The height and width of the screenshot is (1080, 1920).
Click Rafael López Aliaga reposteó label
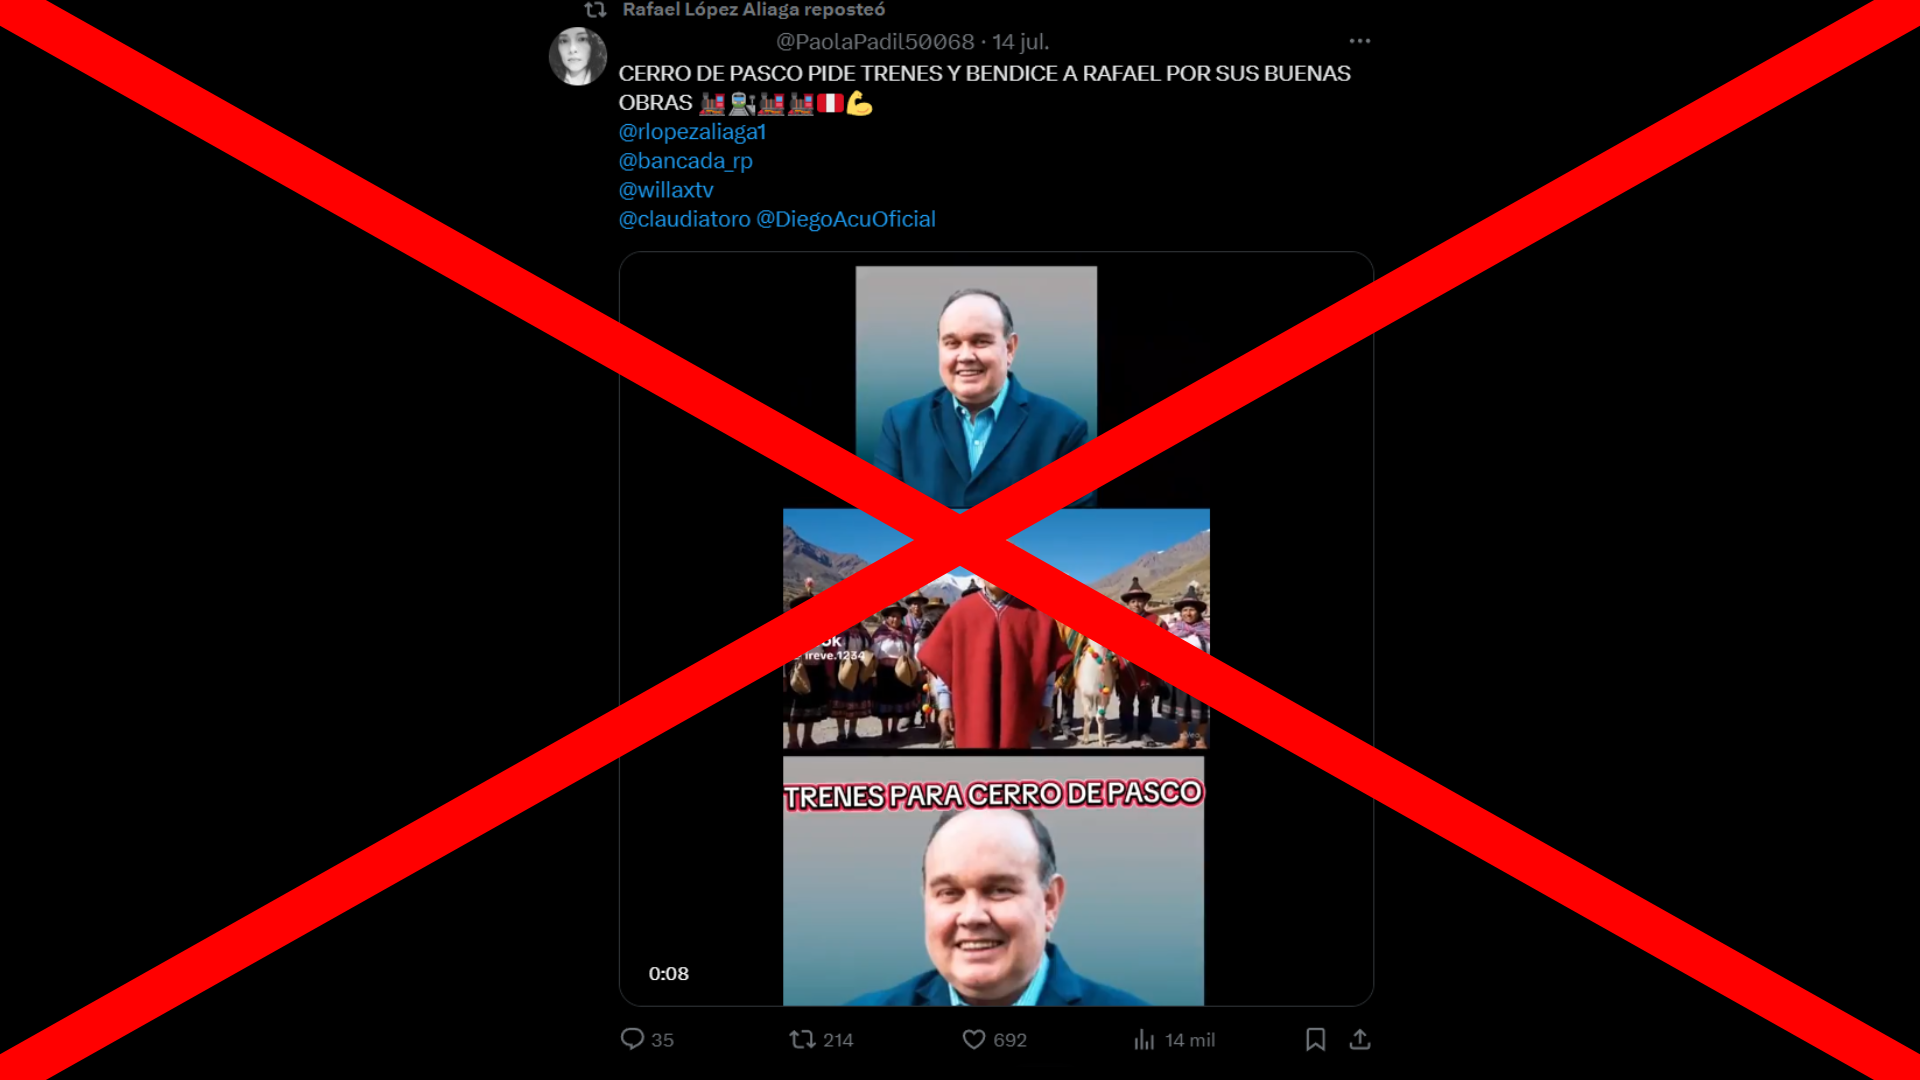754,10
